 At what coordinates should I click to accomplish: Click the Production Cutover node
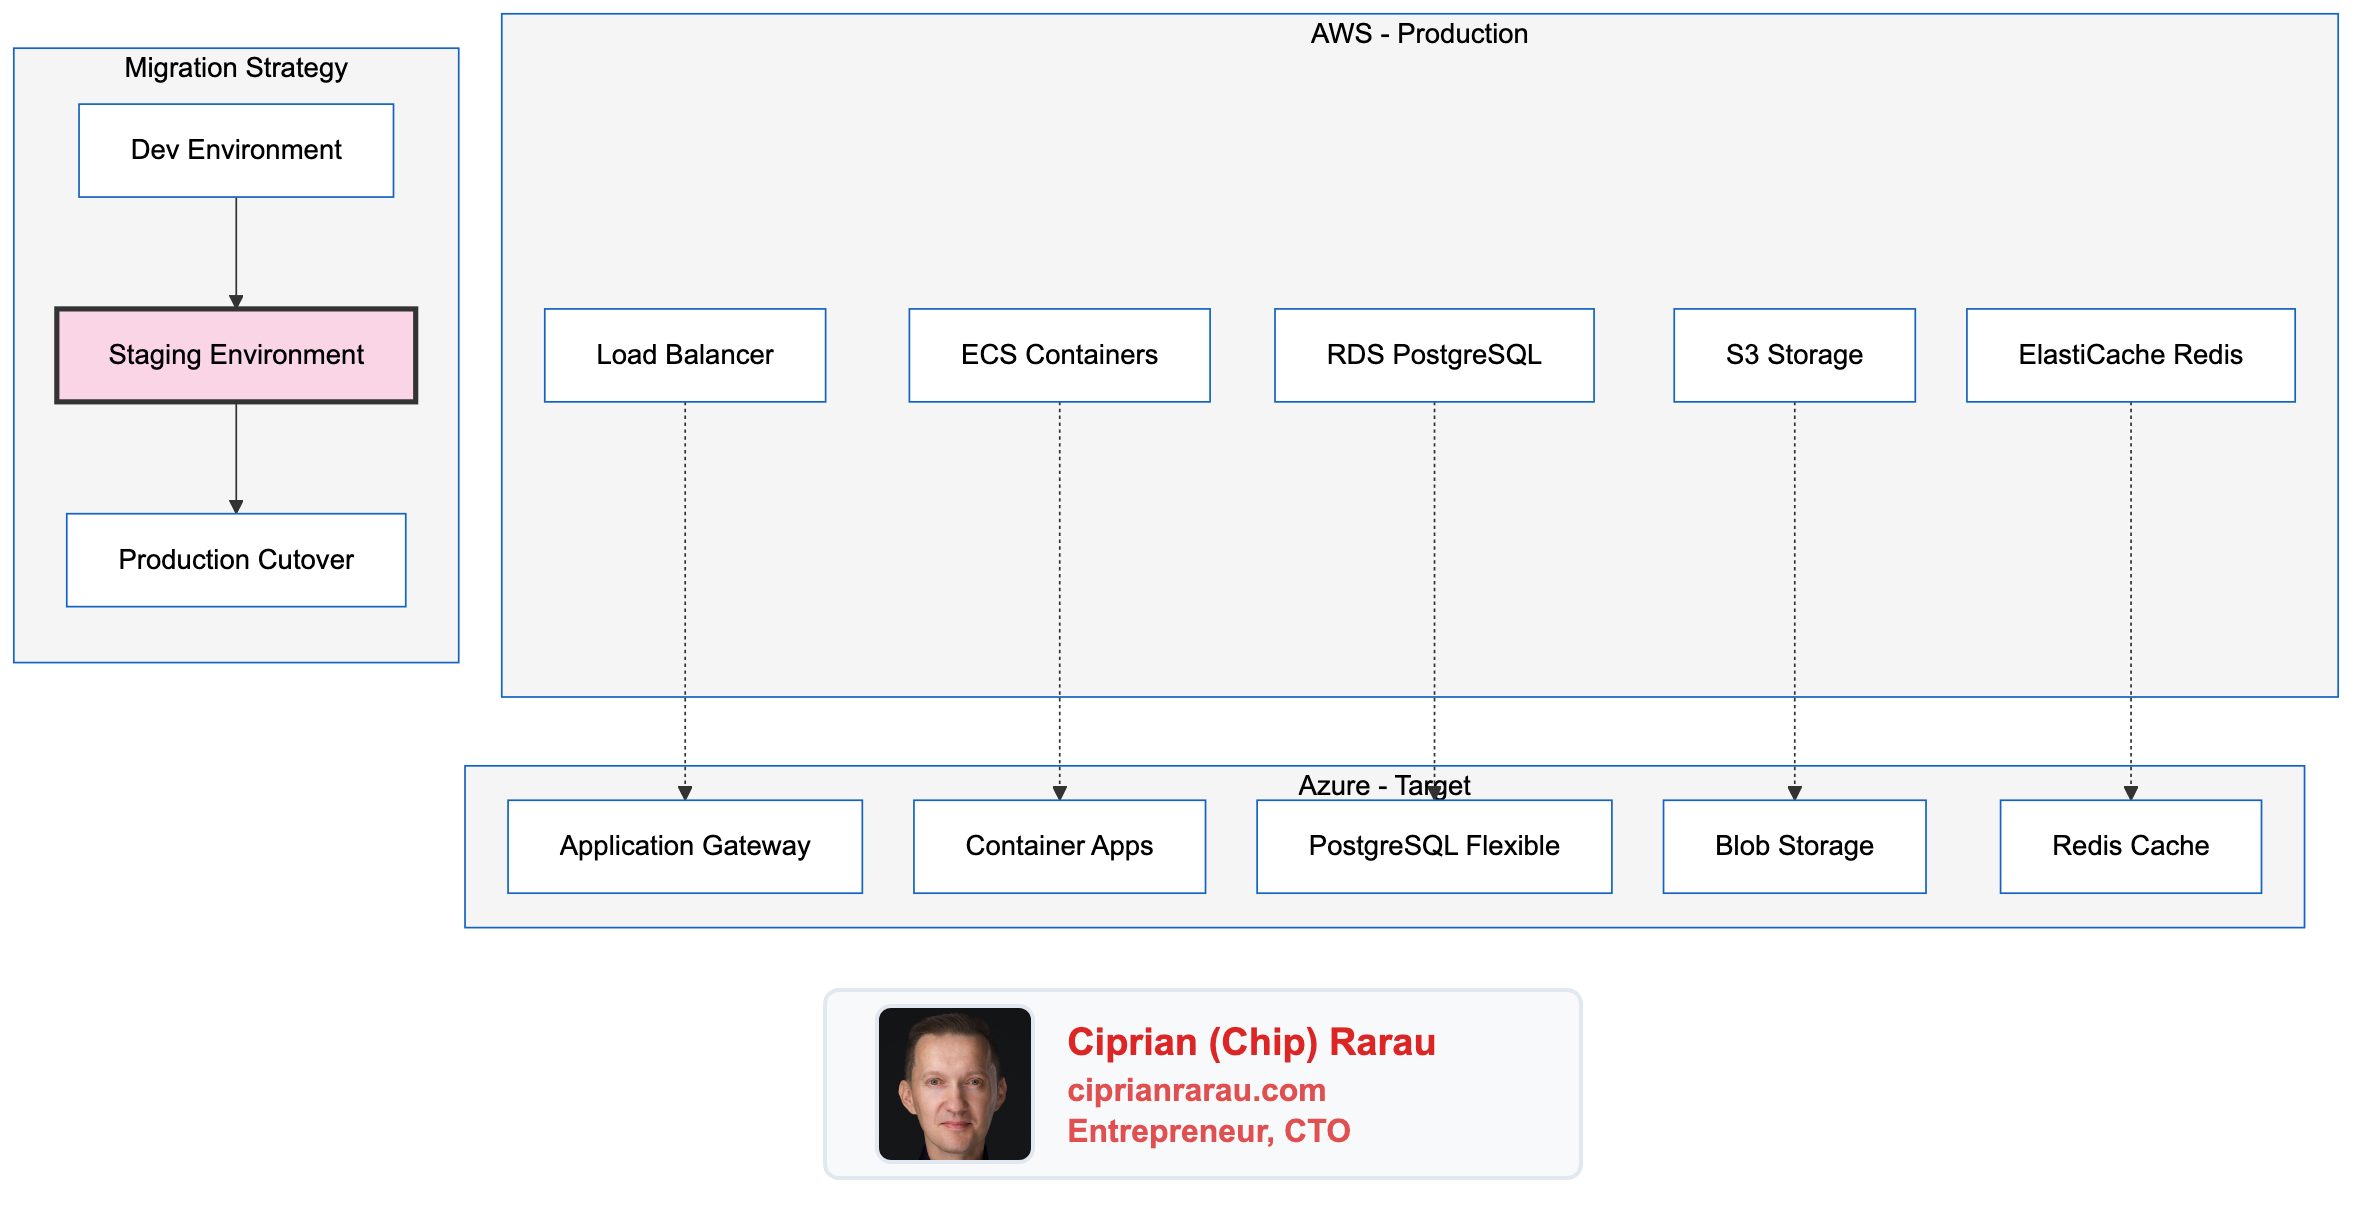tap(236, 560)
